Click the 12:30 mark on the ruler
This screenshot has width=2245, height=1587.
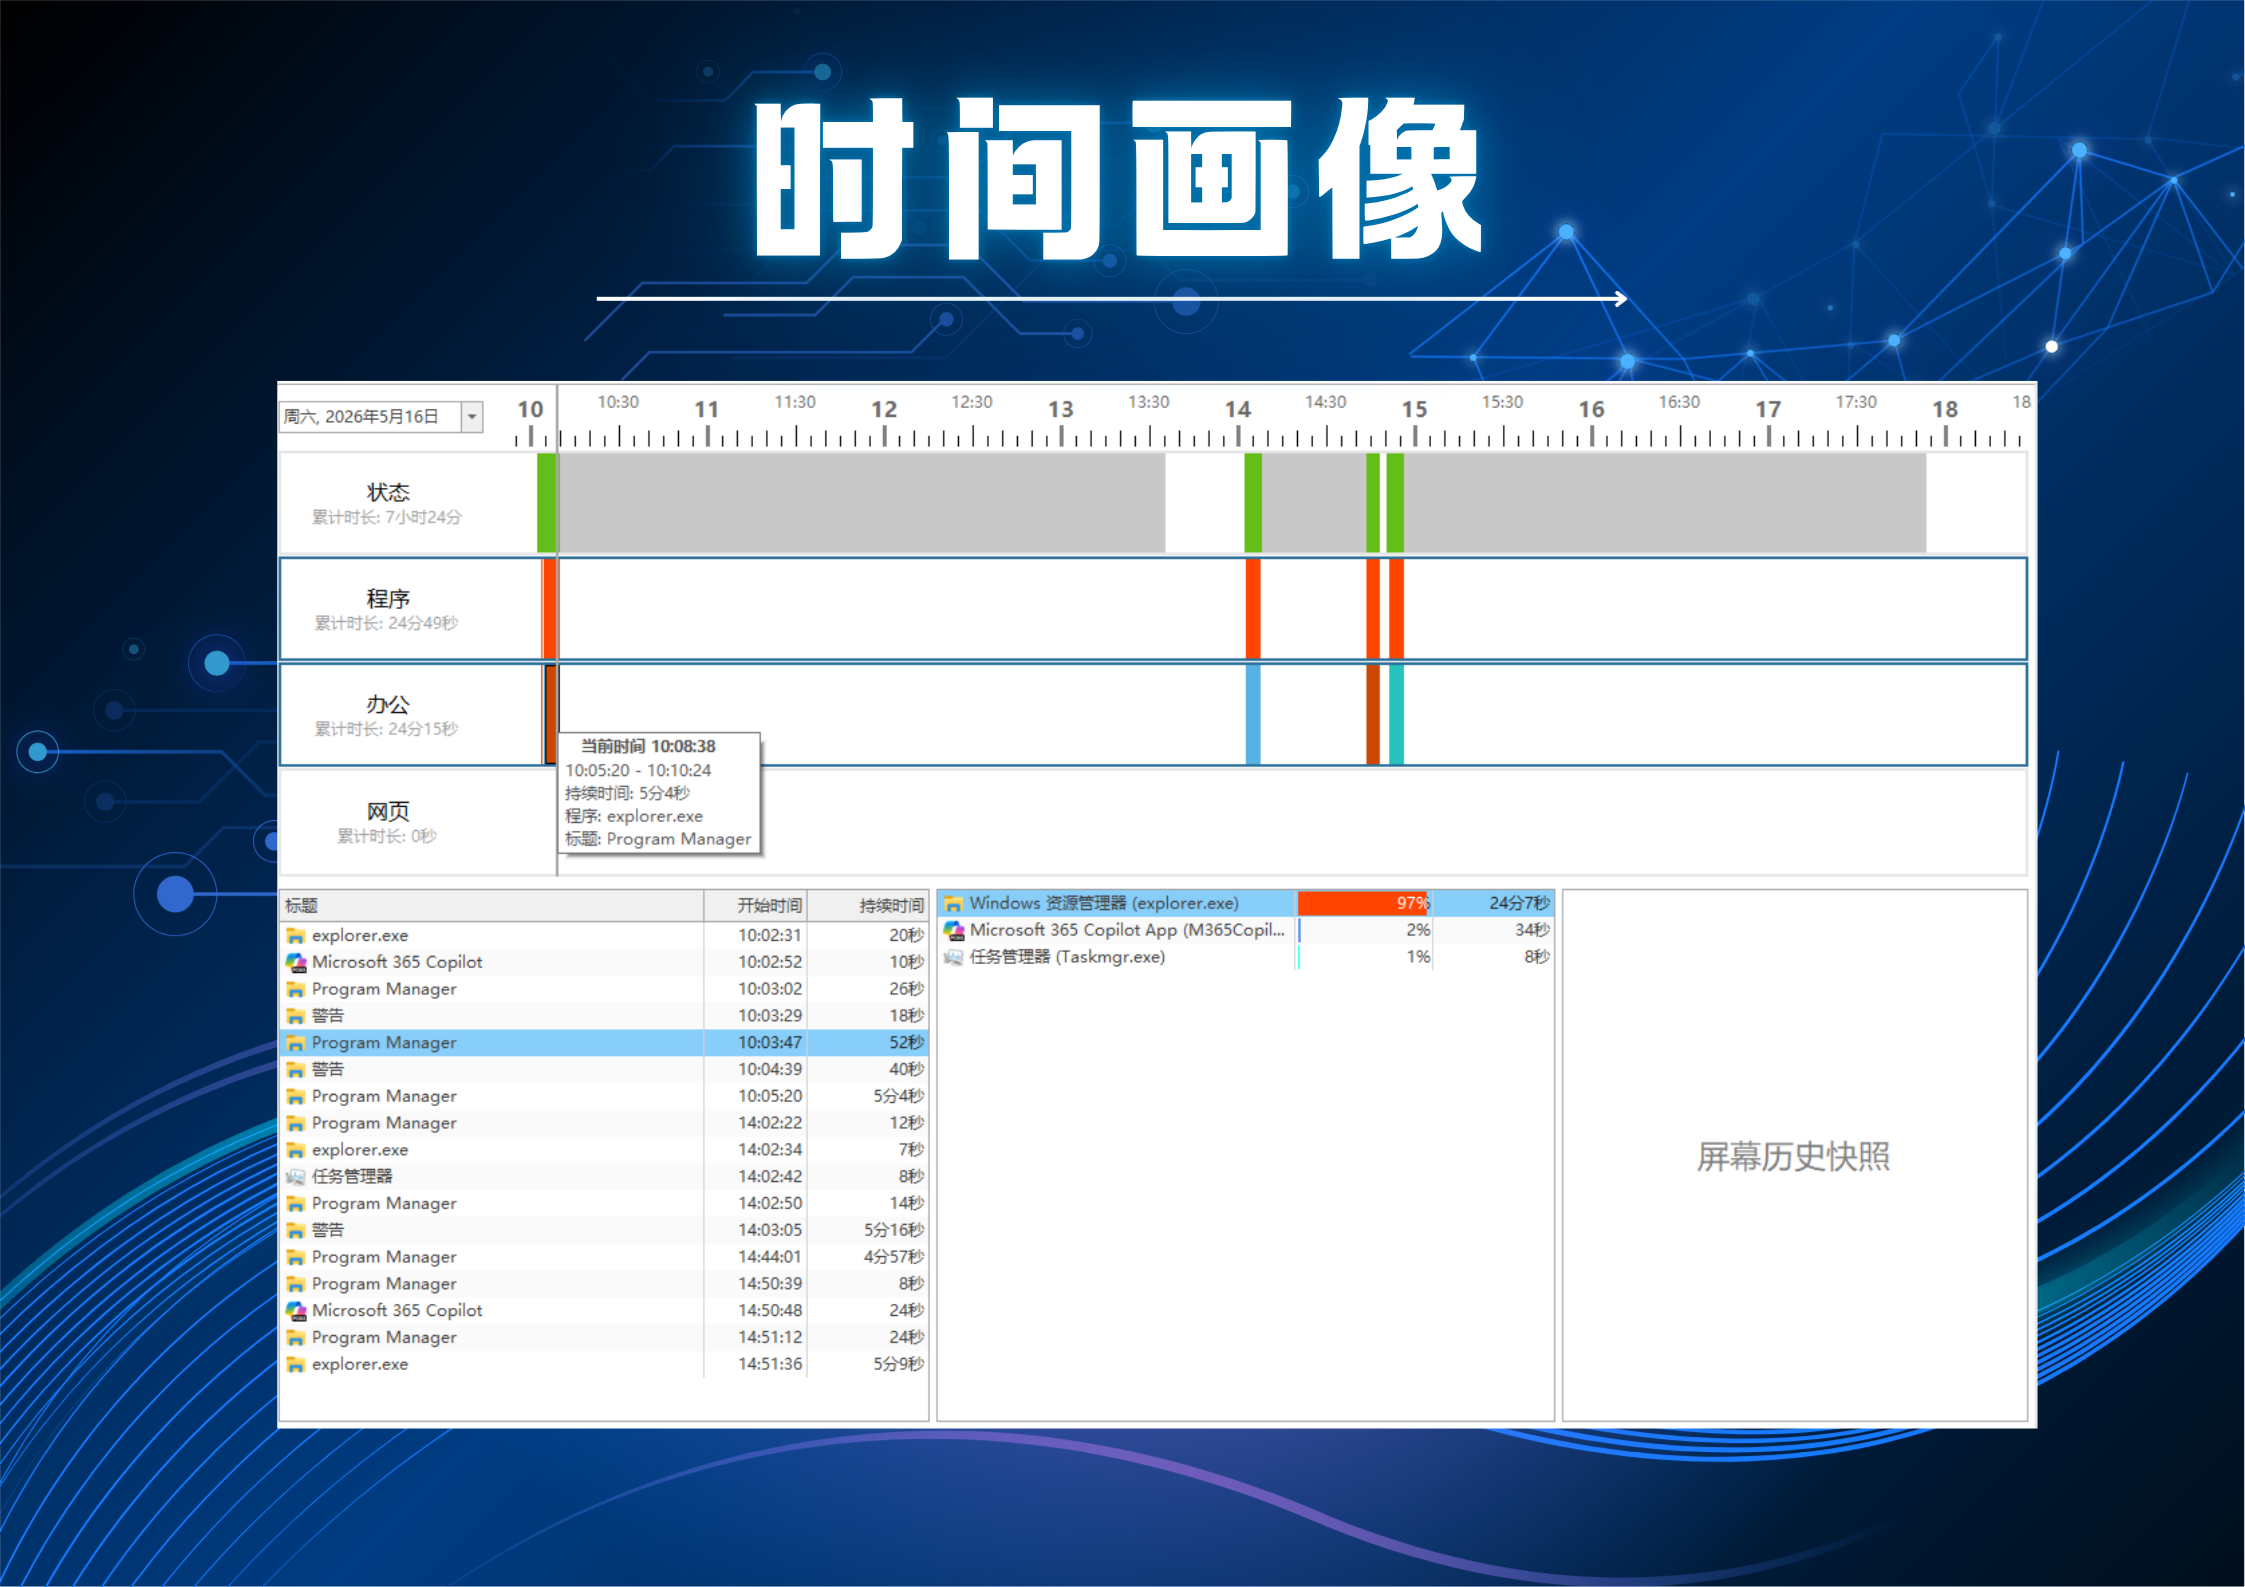(972, 402)
